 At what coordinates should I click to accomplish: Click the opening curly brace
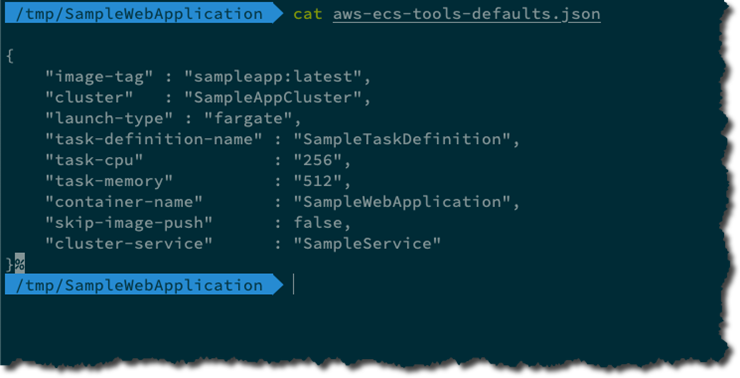click(10, 56)
